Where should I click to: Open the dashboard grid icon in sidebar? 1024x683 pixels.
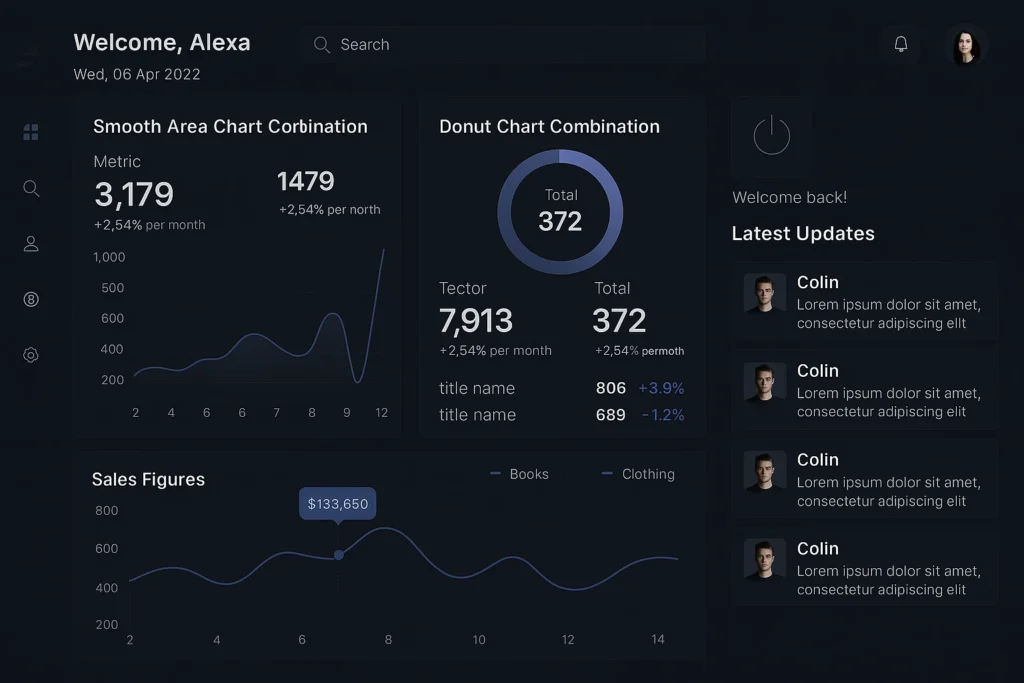tap(31, 132)
